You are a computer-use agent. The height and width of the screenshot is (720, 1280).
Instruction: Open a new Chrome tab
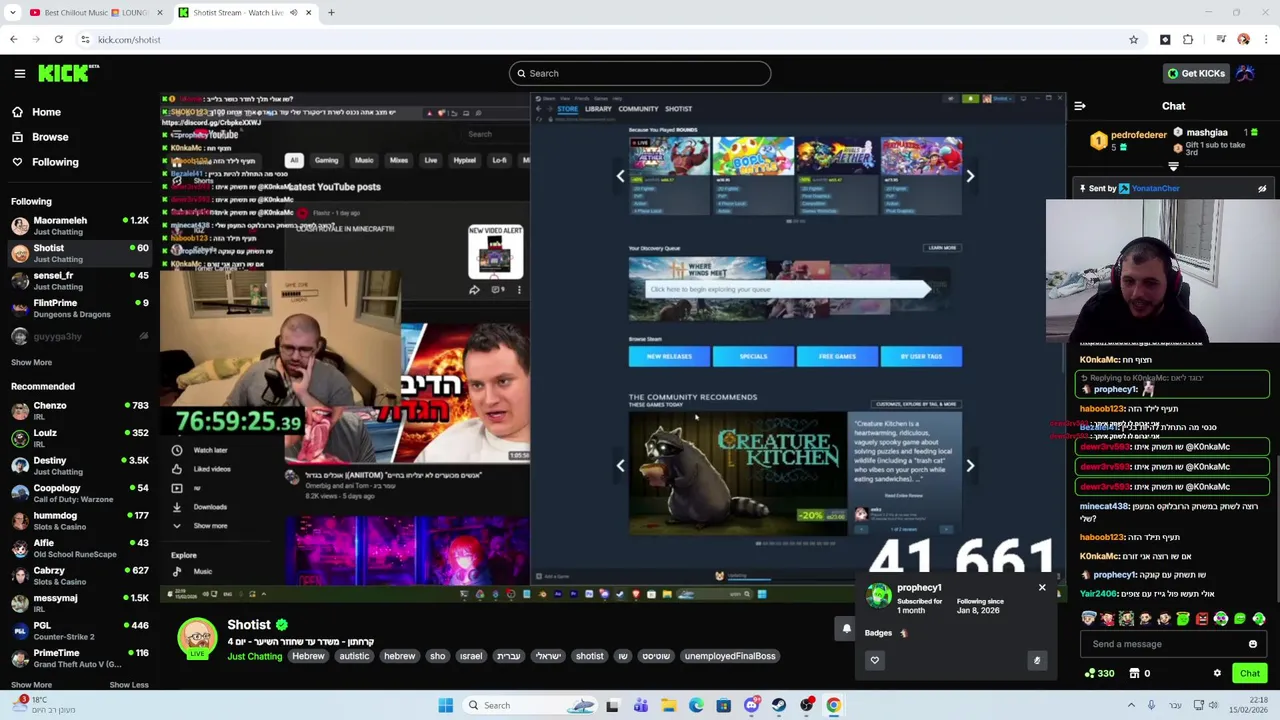click(x=331, y=13)
